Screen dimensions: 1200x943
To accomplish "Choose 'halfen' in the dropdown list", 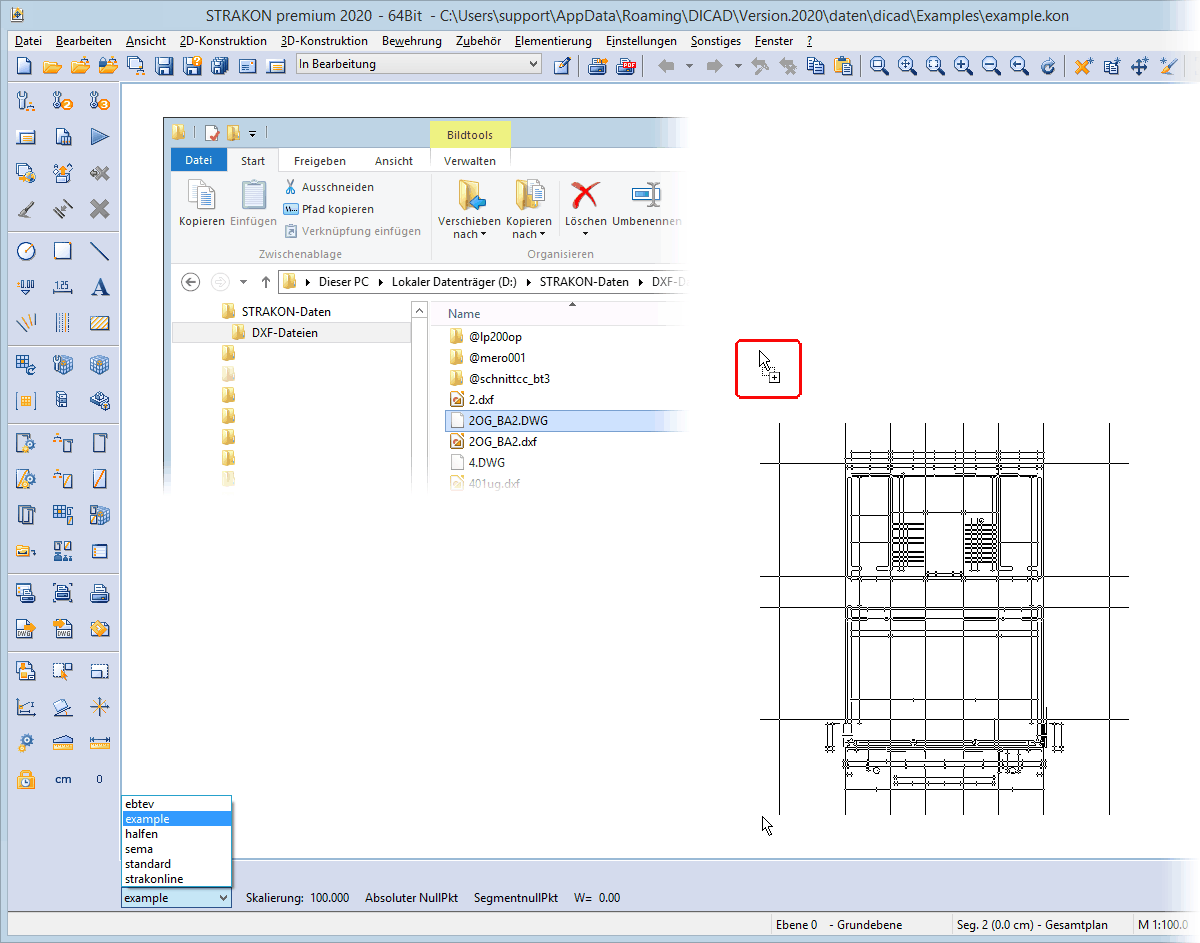I will (177, 834).
